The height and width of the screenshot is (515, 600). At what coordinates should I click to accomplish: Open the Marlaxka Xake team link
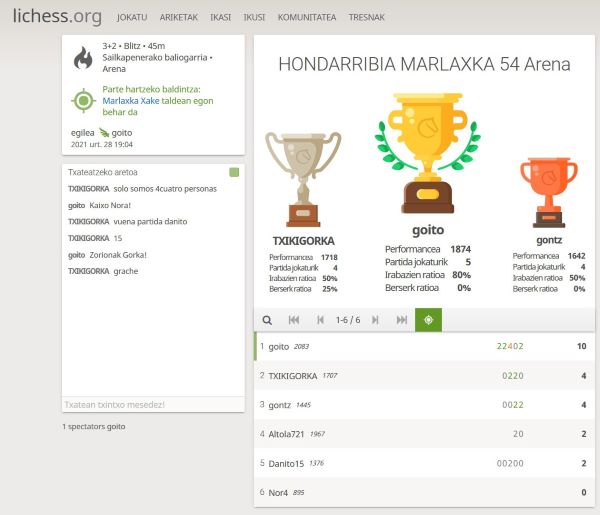click(x=130, y=101)
